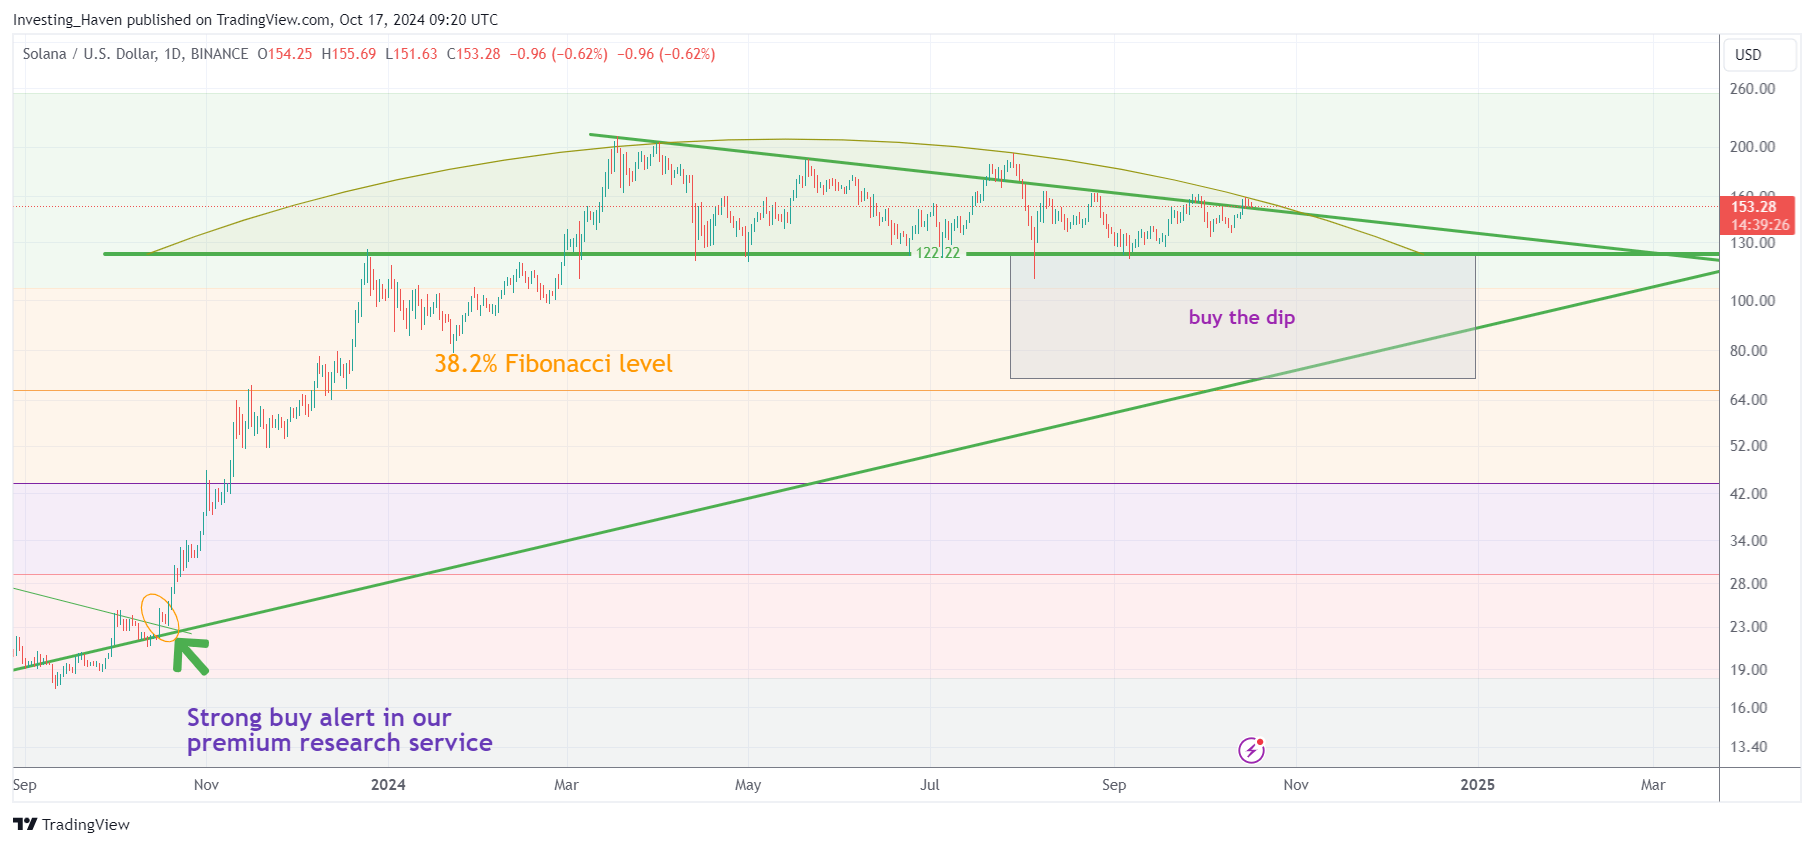This screenshot has height=846, width=1814.
Task: Click the 80.00 price axis label
Action: [1749, 351]
